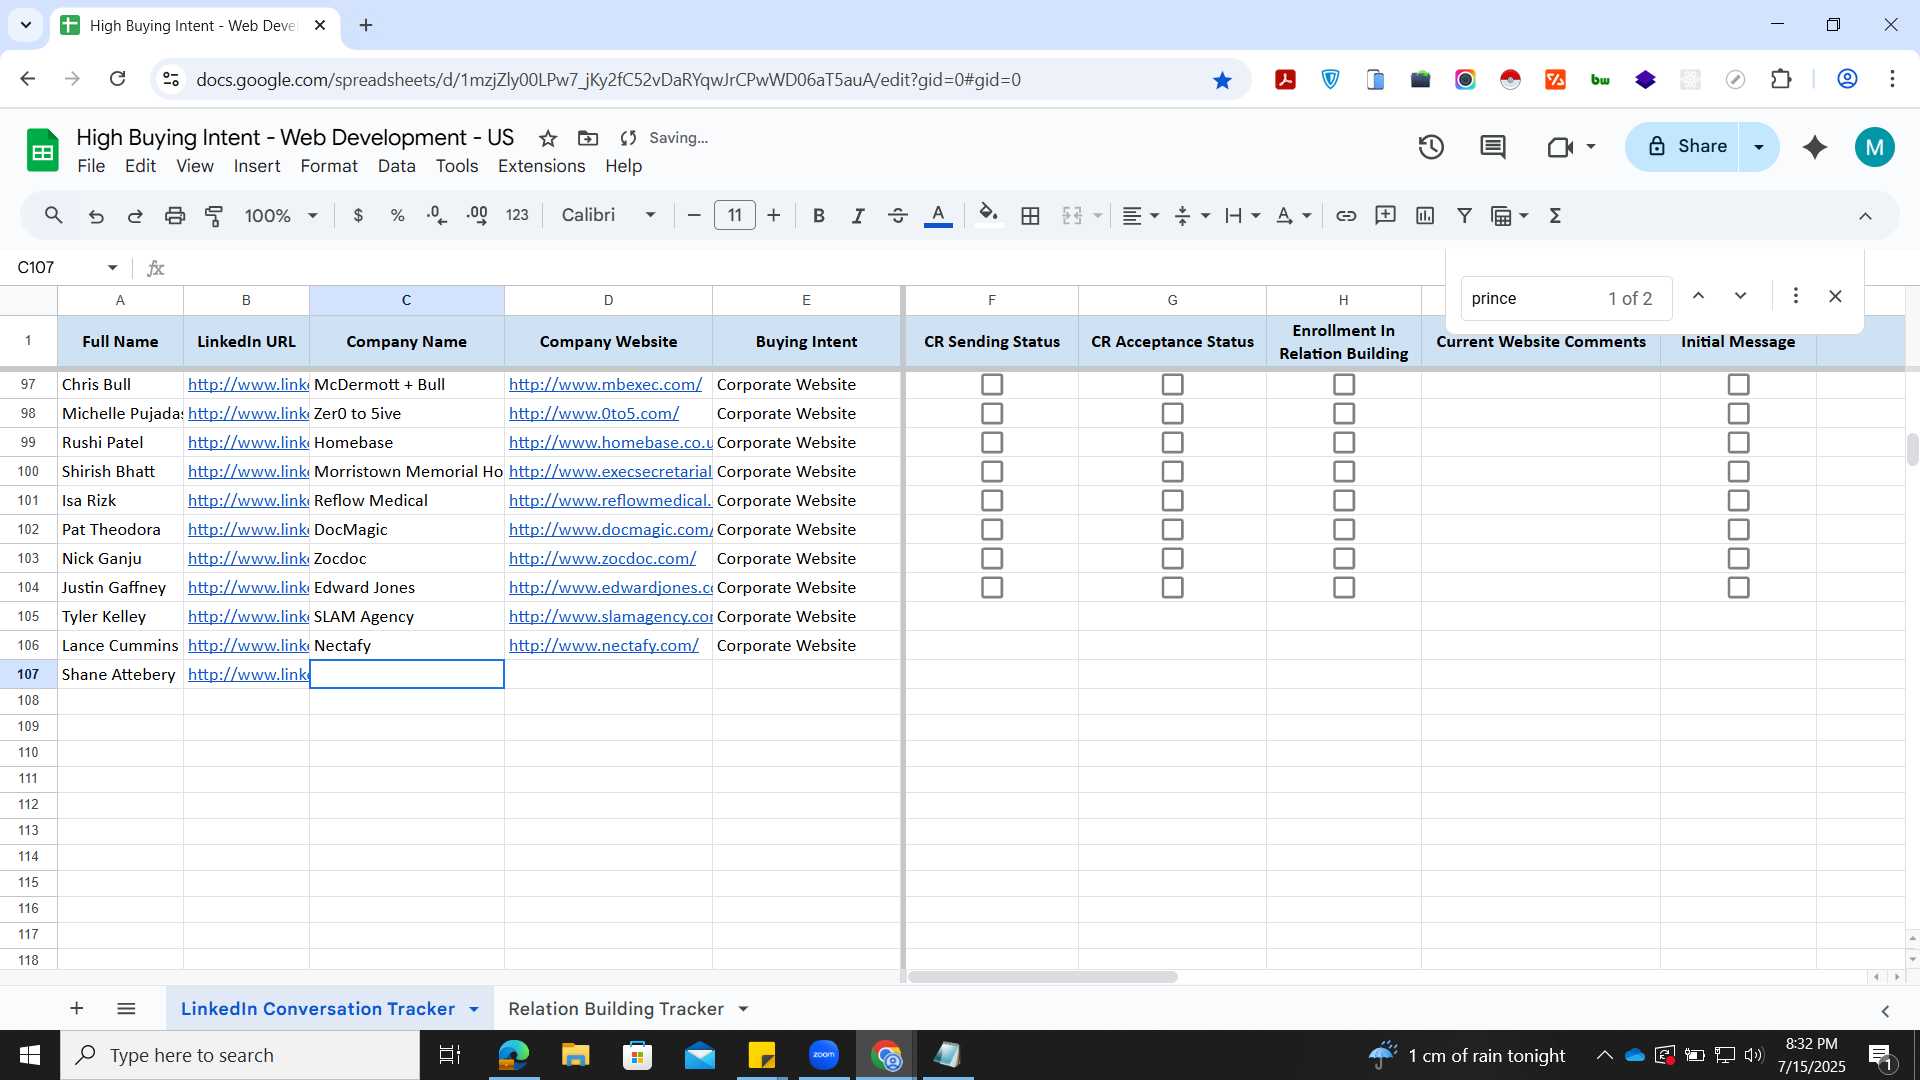Open all comments panel icon

[x=1493, y=148]
